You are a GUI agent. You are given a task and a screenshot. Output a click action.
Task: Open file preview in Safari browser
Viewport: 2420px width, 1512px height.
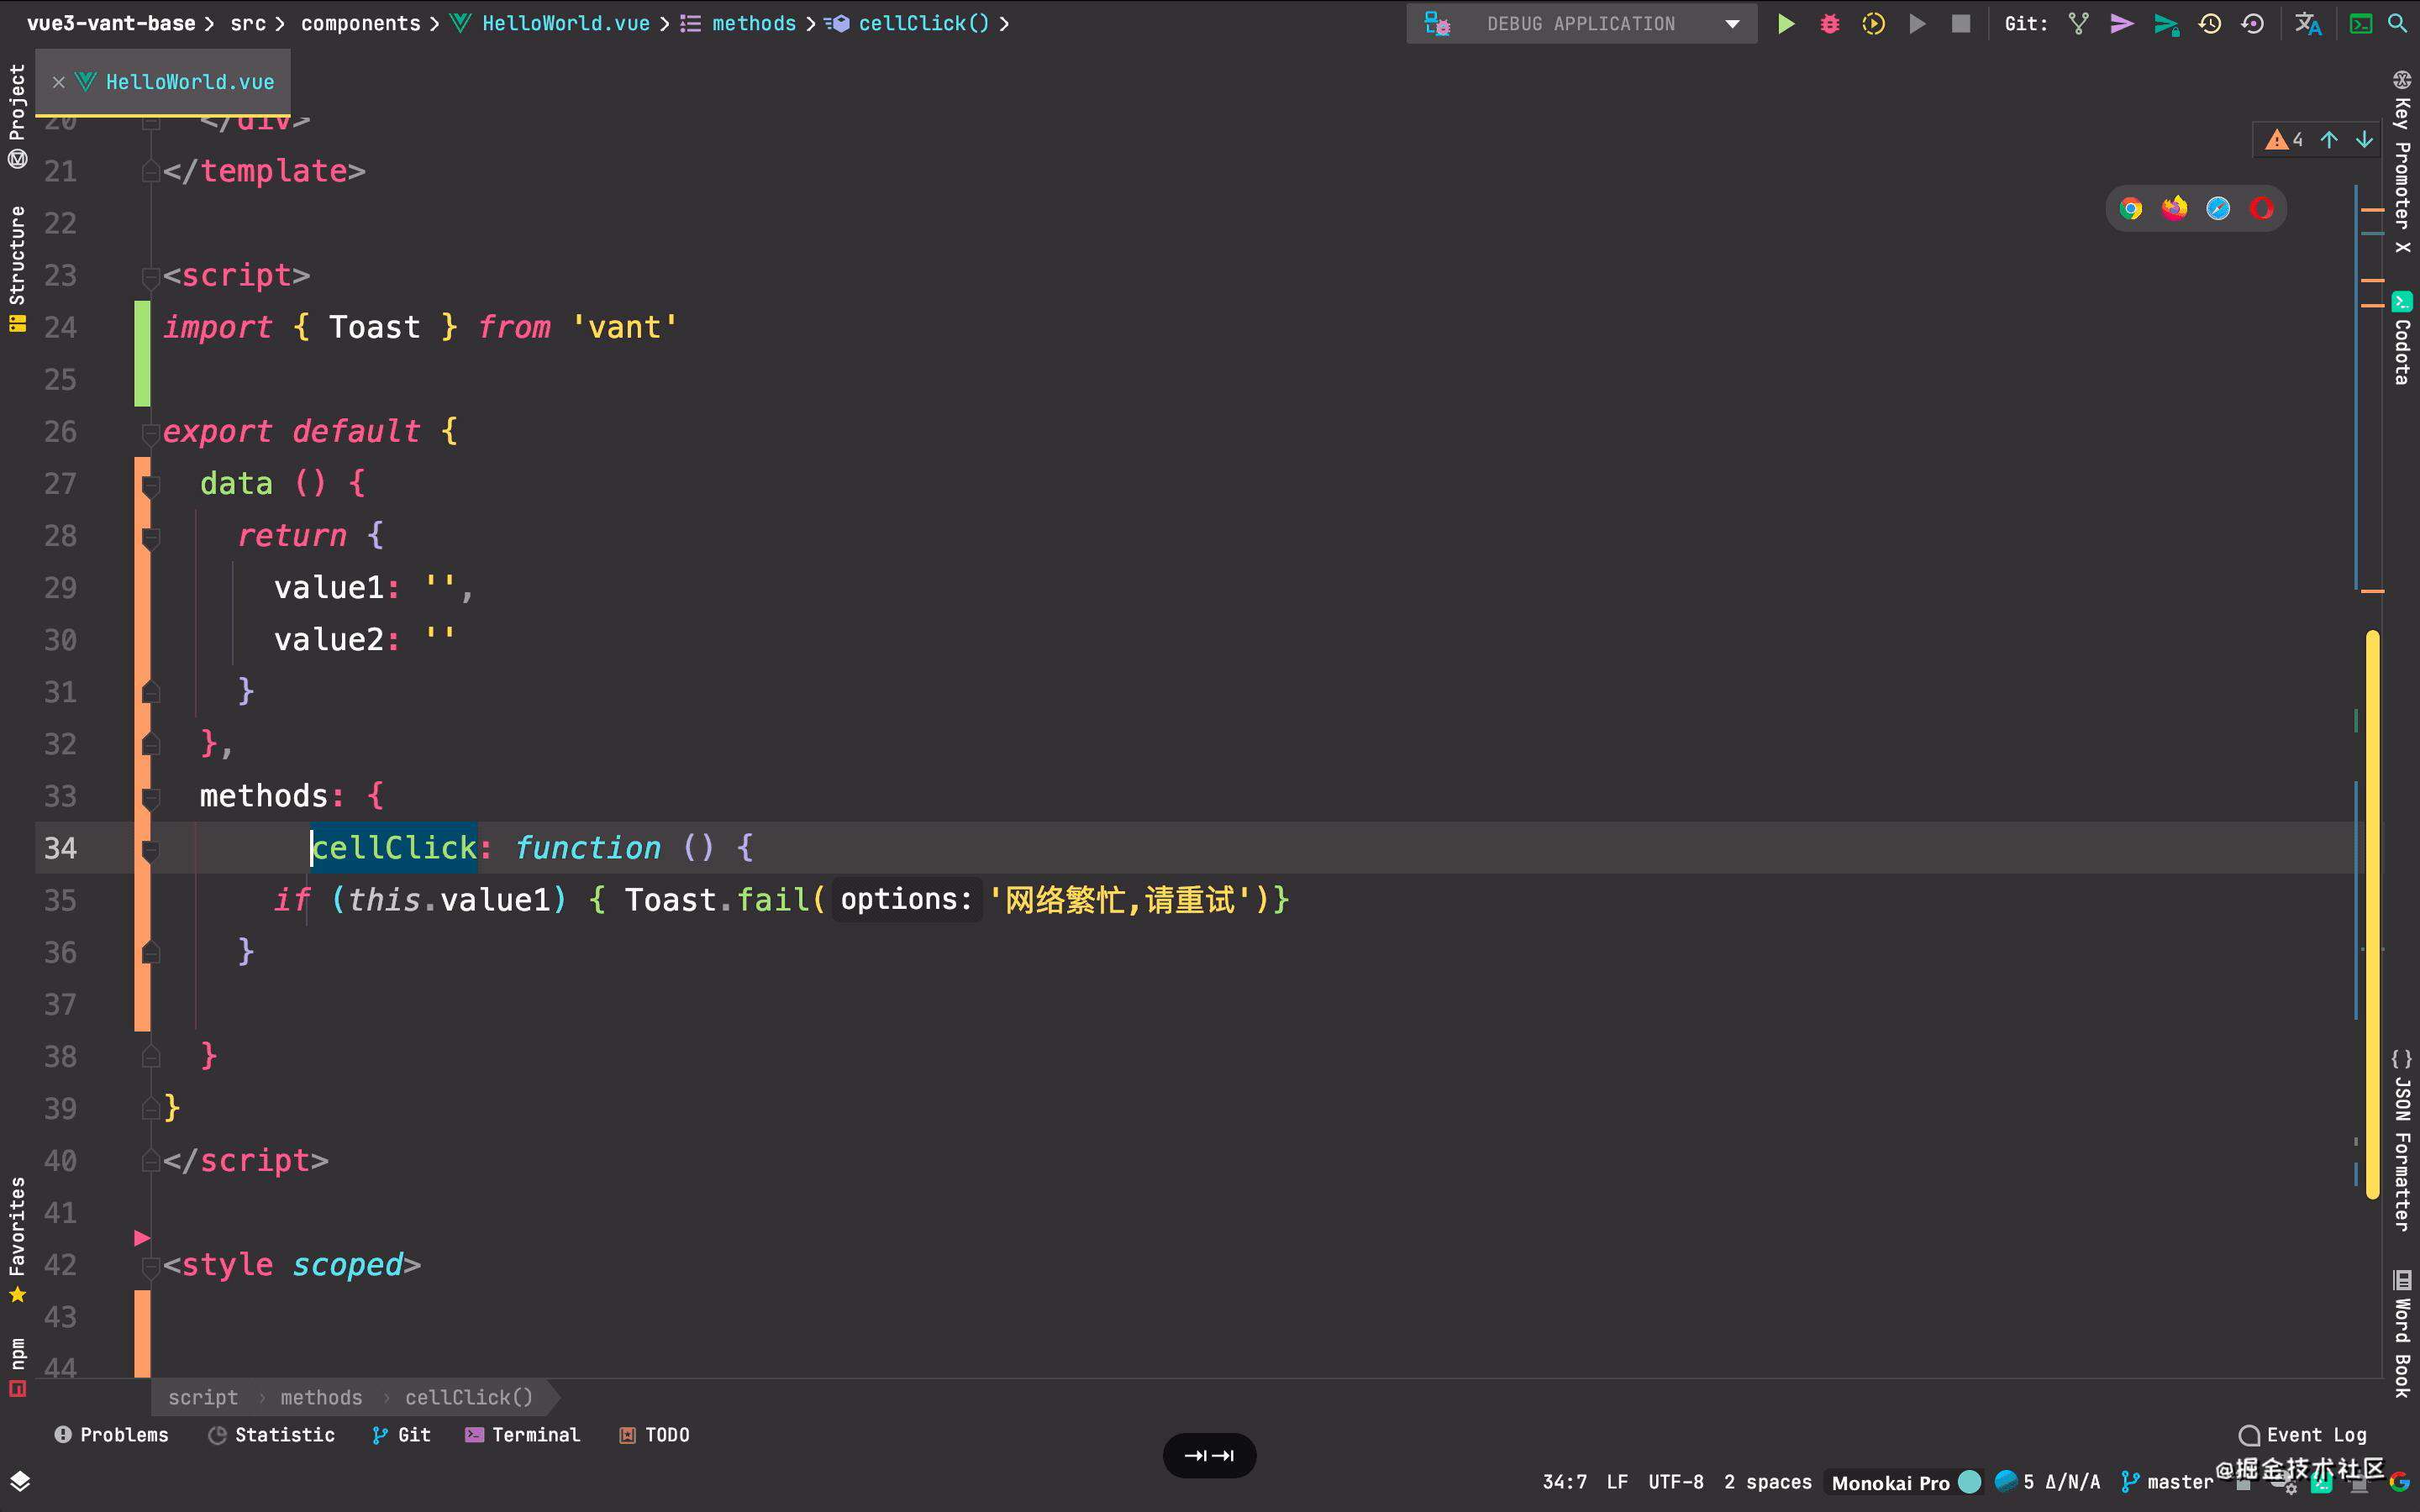click(x=2218, y=208)
